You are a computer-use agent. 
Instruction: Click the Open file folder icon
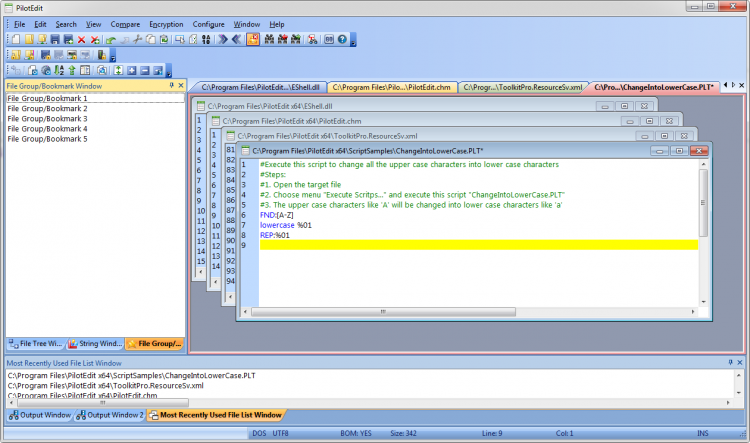pyautogui.click(x=29, y=40)
